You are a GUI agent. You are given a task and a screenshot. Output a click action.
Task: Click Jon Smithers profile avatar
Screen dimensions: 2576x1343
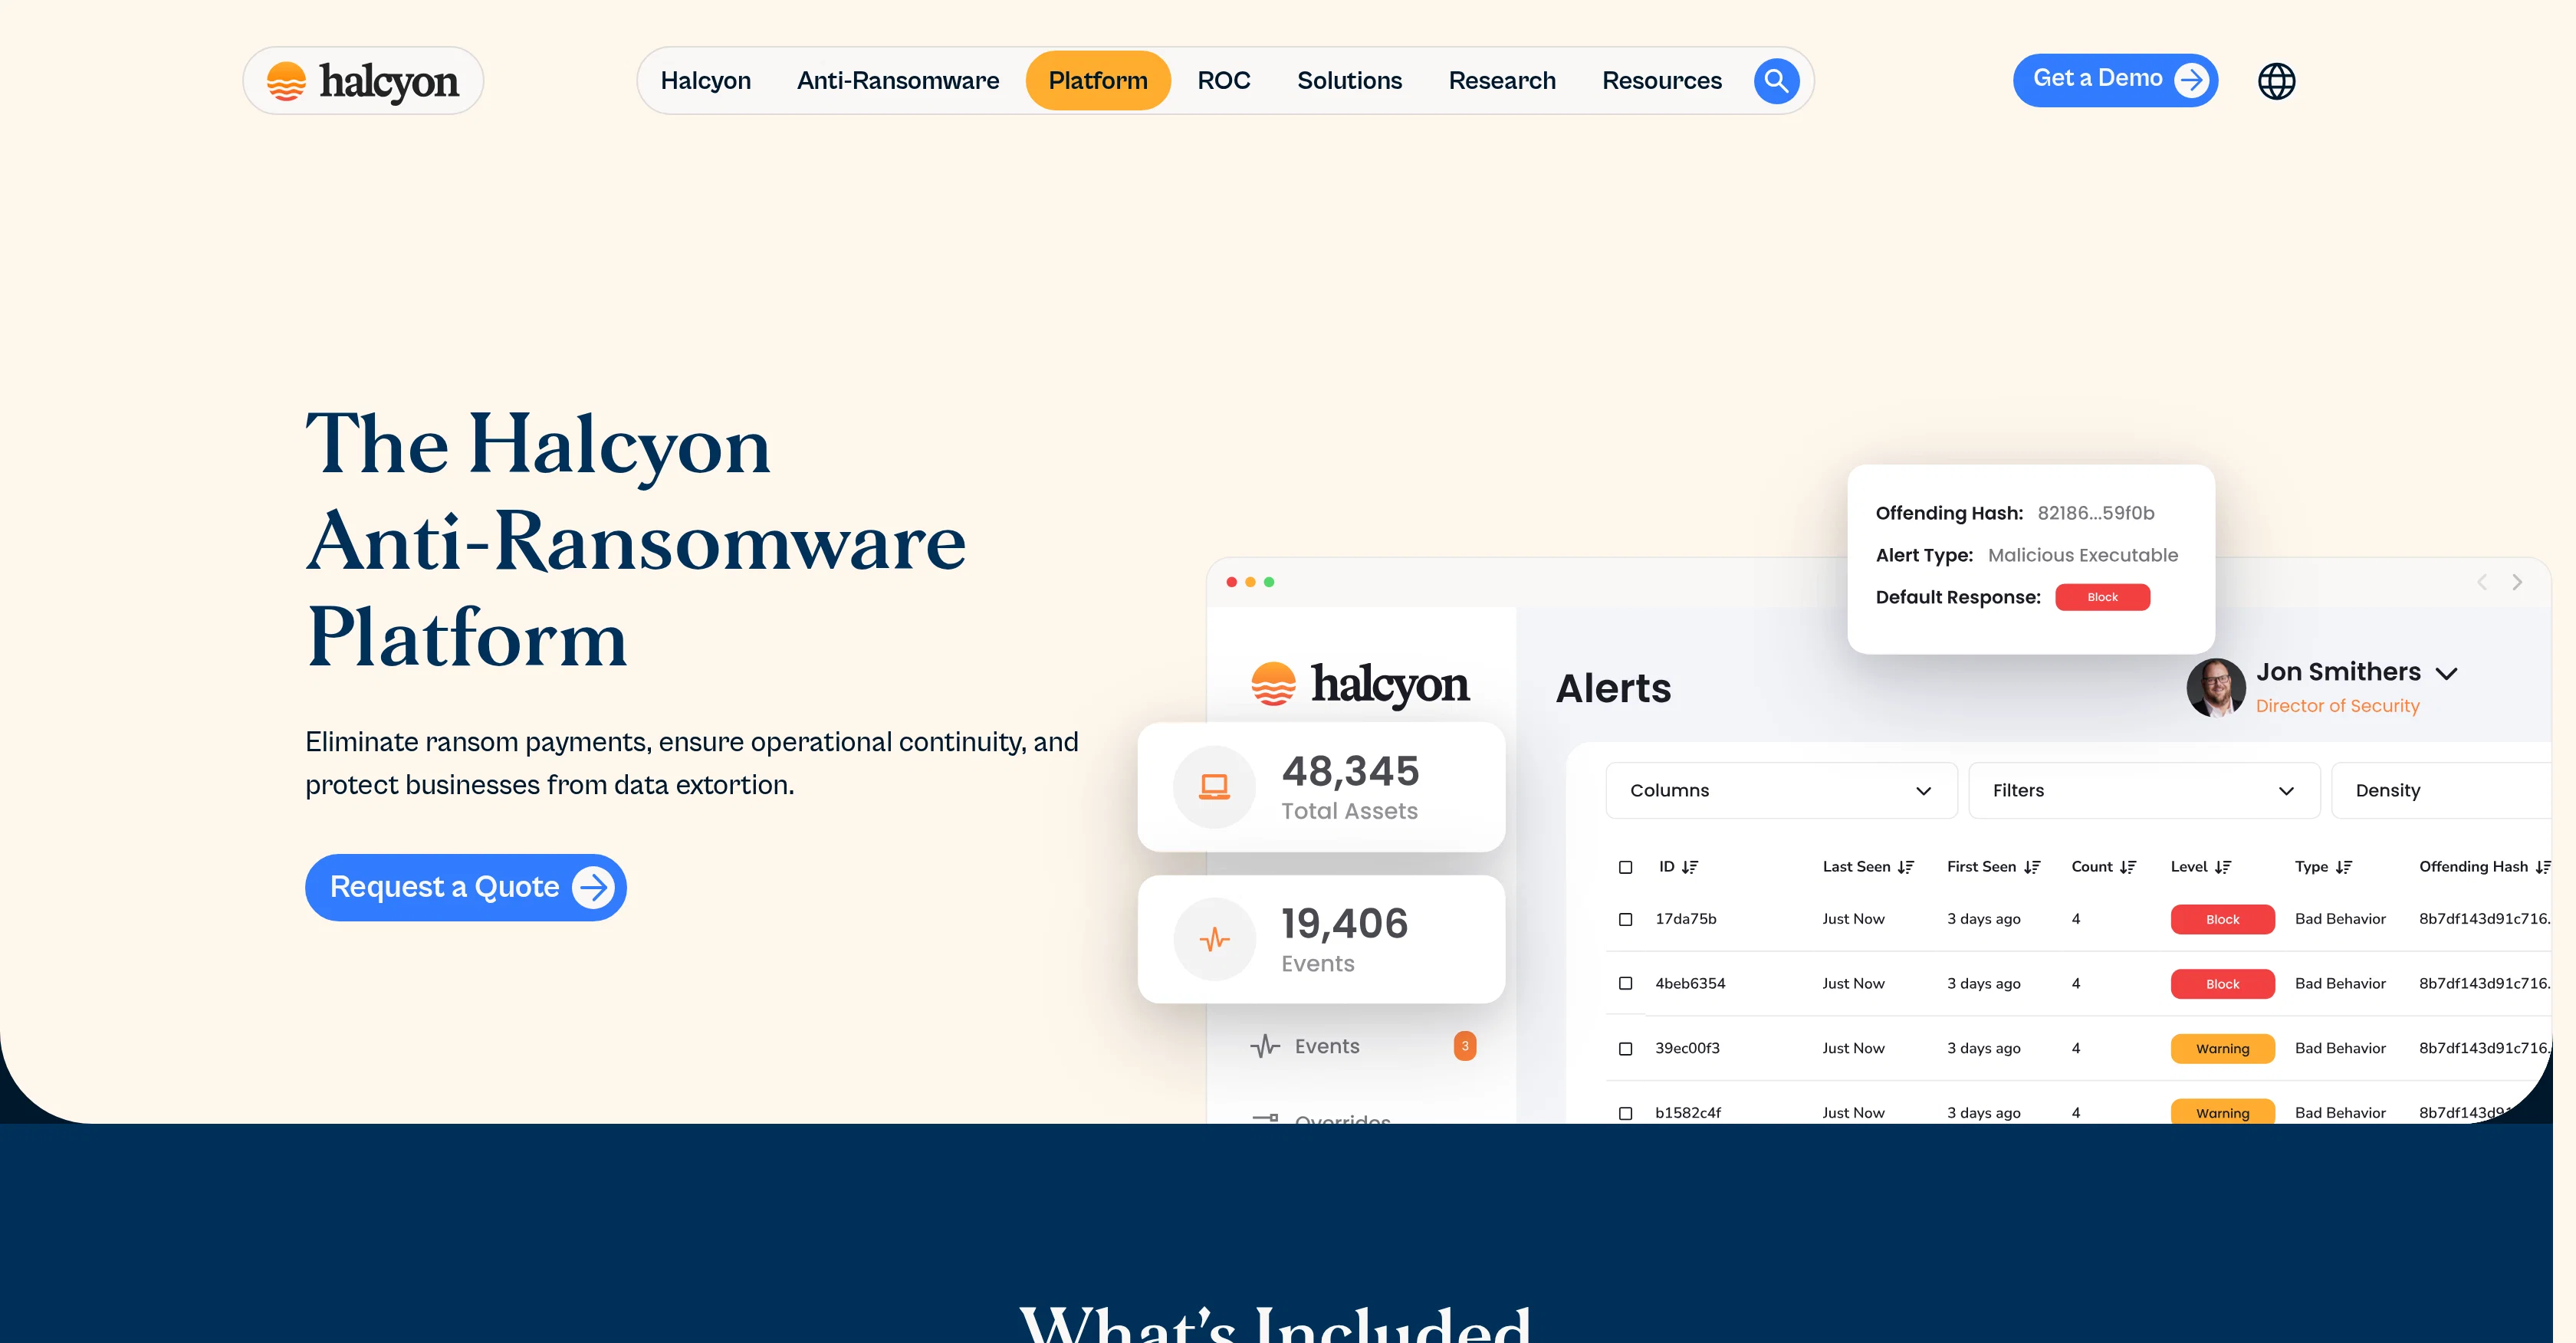tap(2215, 687)
